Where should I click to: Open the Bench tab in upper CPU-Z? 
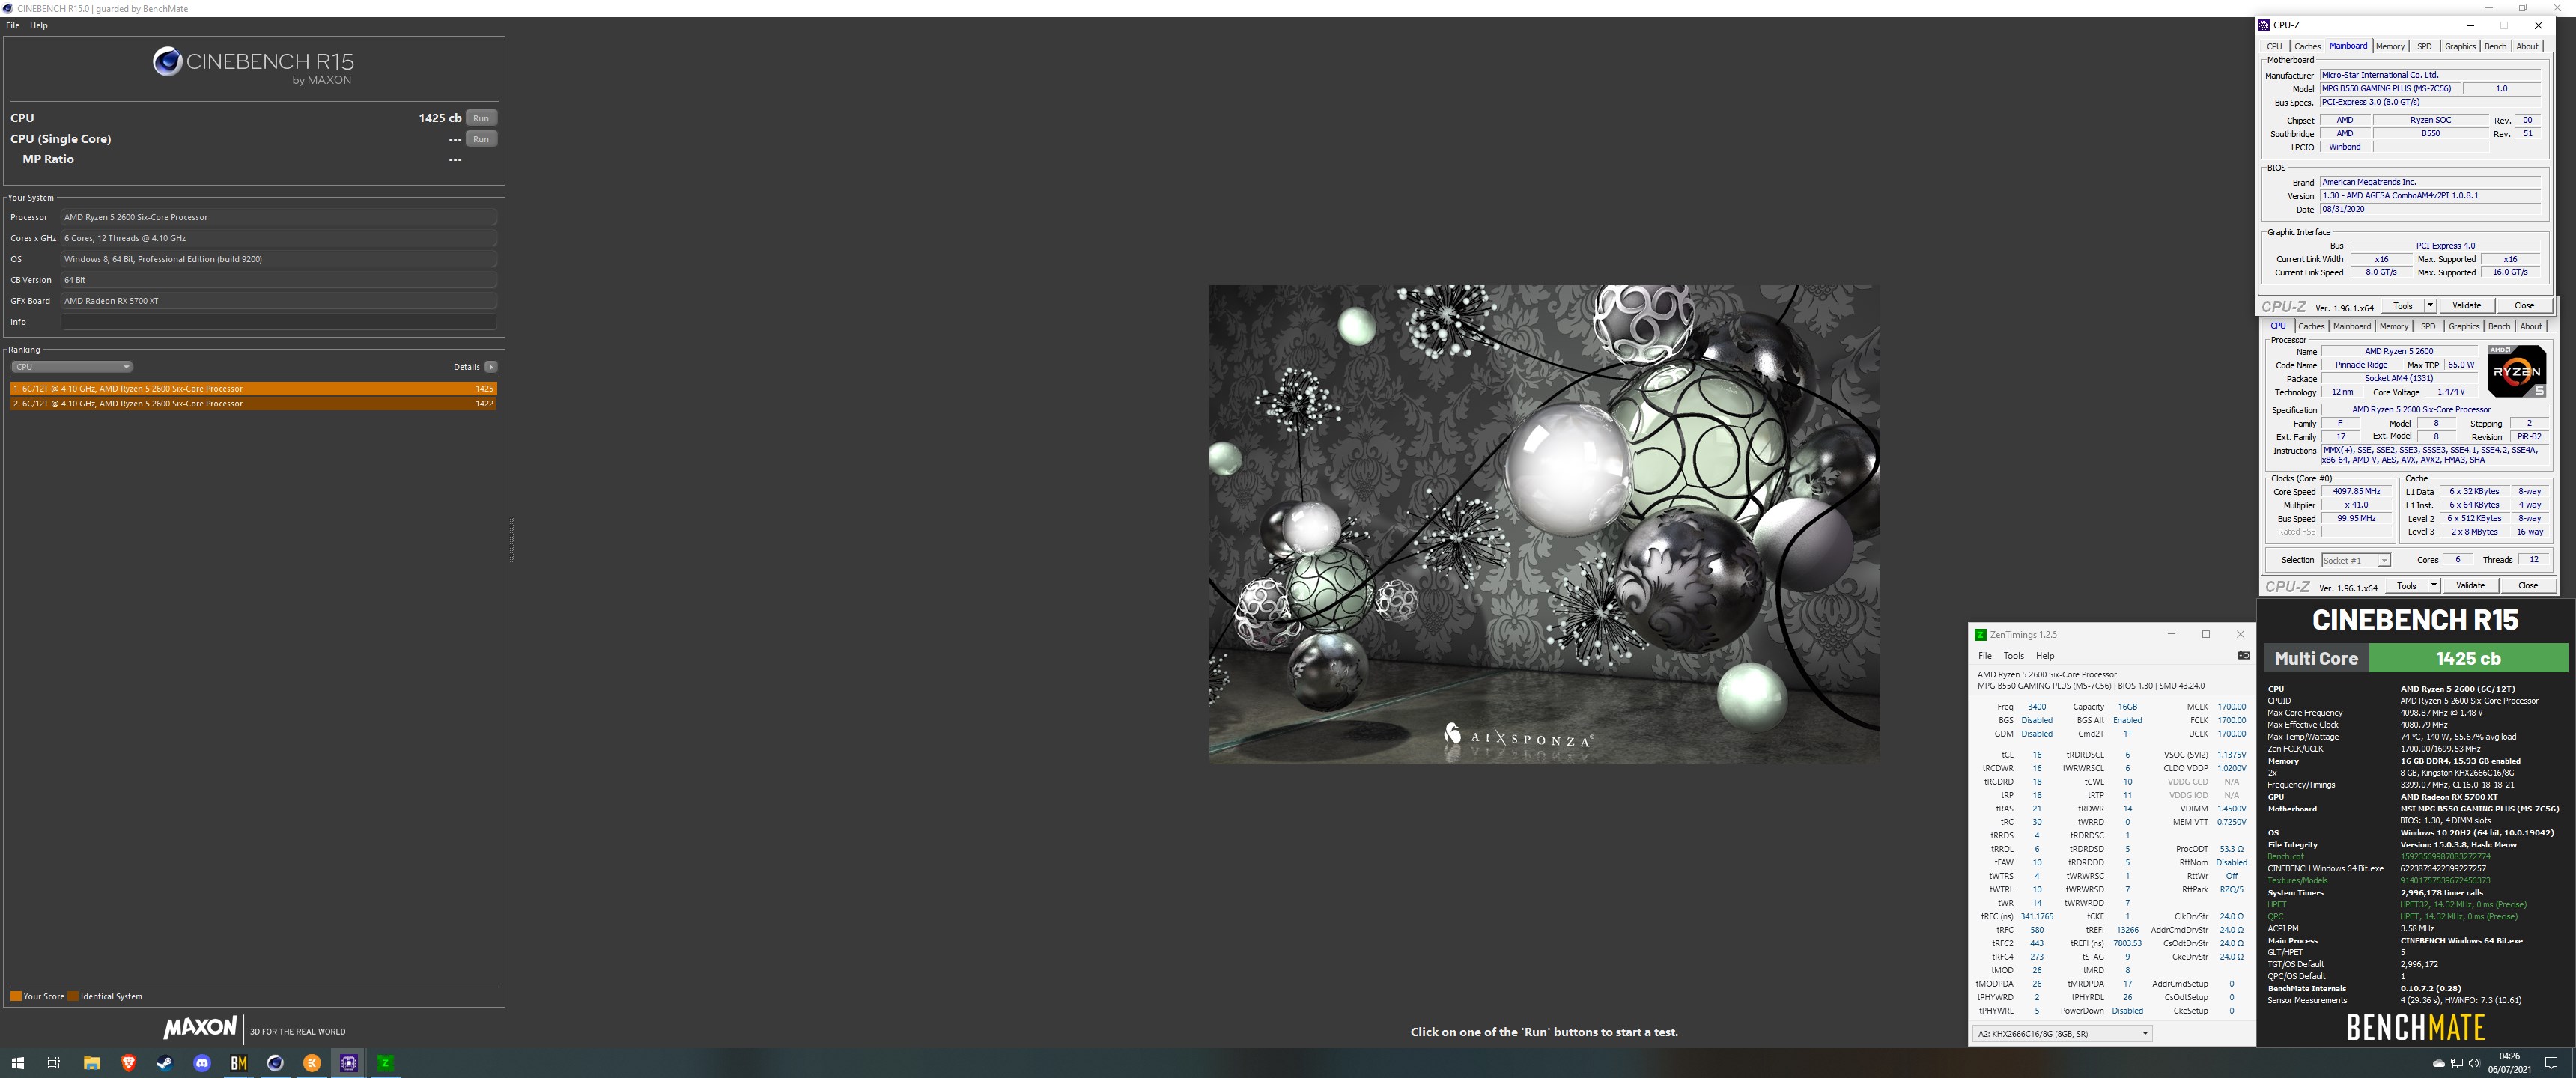(x=2495, y=47)
